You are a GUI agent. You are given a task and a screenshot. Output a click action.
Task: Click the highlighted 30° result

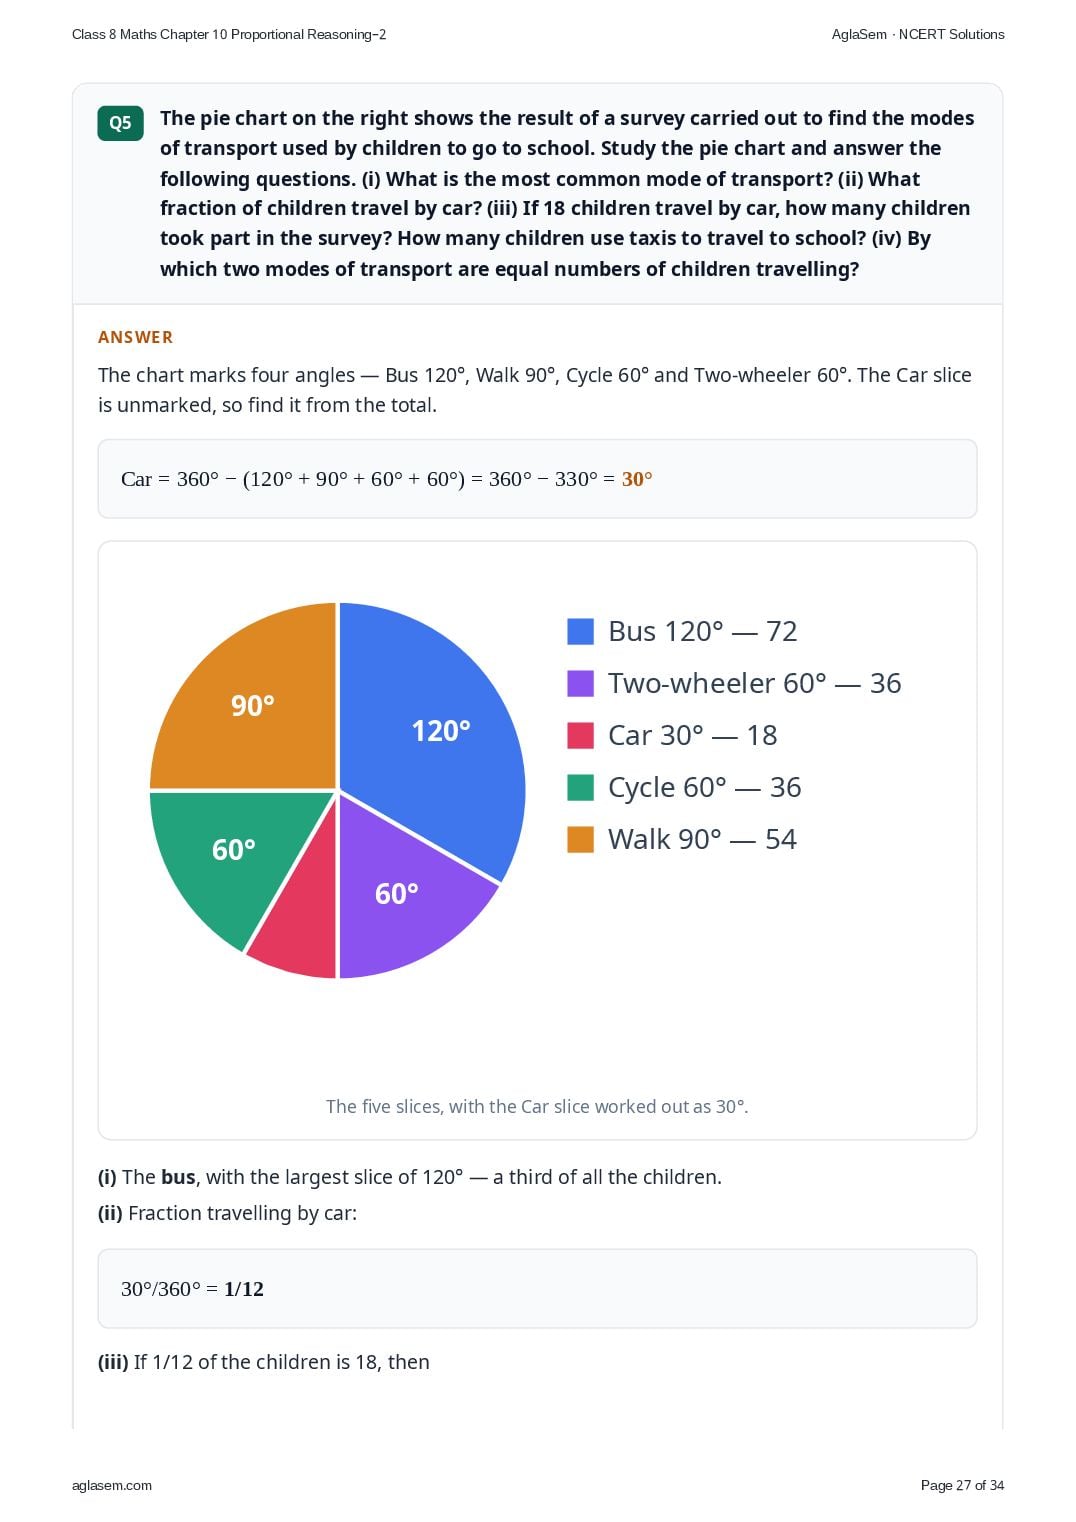pyautogui.click(x=637, y=479)
